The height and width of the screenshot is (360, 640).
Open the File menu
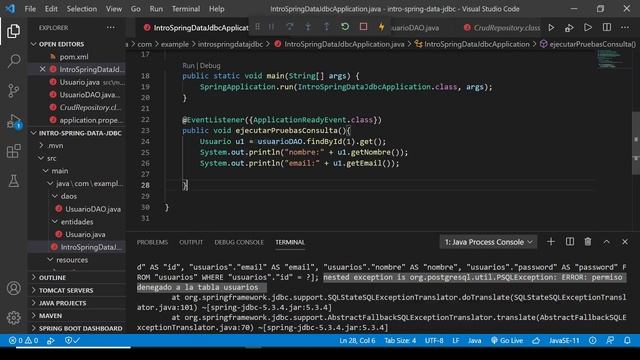click(30, 9)
